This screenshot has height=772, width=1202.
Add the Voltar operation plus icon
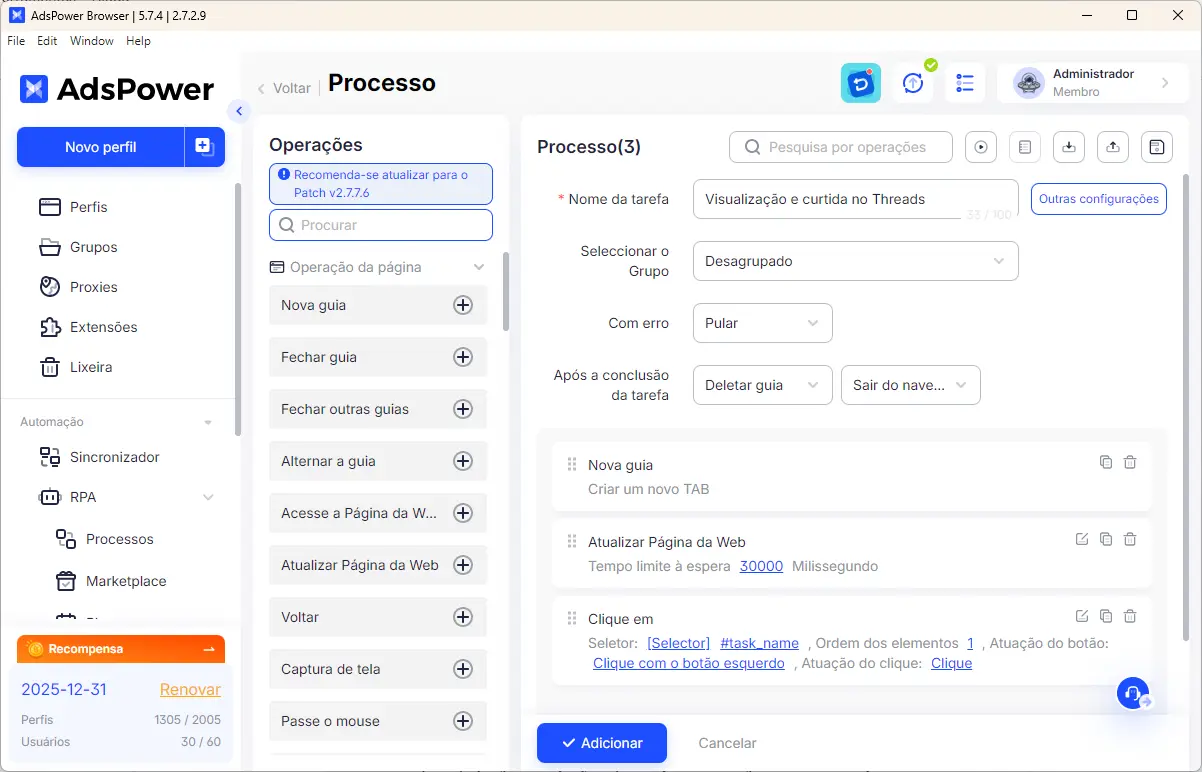pos(463,617)
